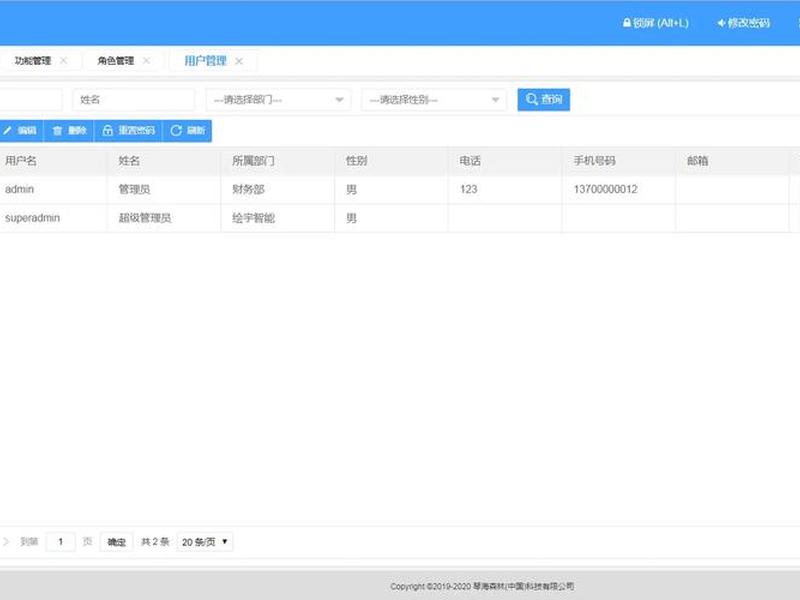Click the 修改密码 change password link
800x600 pixels.
pos(743,23)
